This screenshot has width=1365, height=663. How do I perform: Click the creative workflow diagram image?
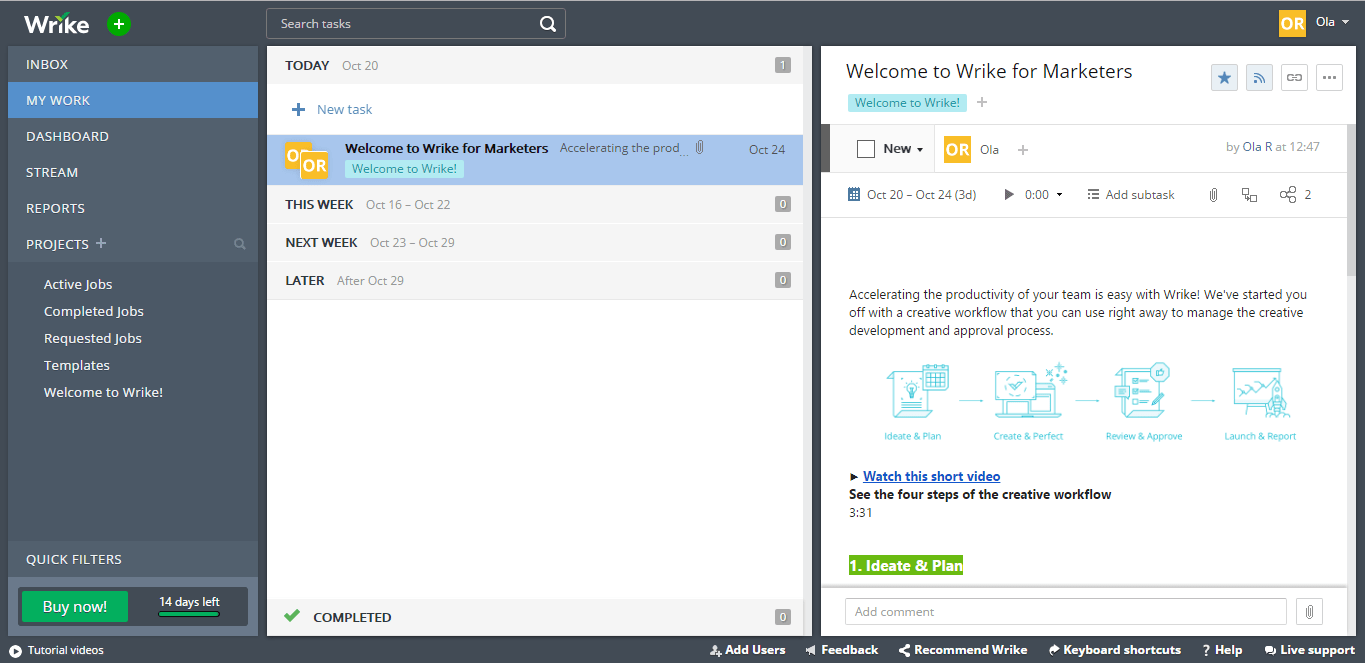pos(1090,402)
